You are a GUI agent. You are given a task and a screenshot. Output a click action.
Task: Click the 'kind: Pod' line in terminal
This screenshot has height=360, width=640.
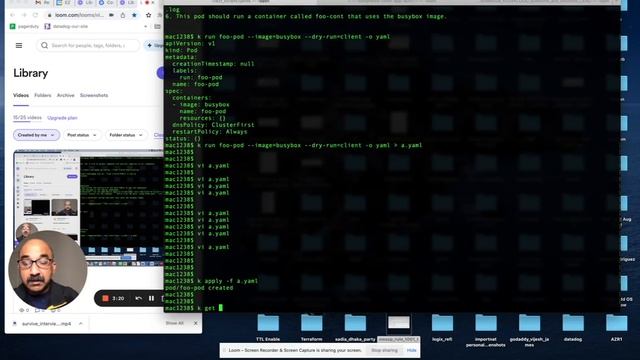click(181, 50)
